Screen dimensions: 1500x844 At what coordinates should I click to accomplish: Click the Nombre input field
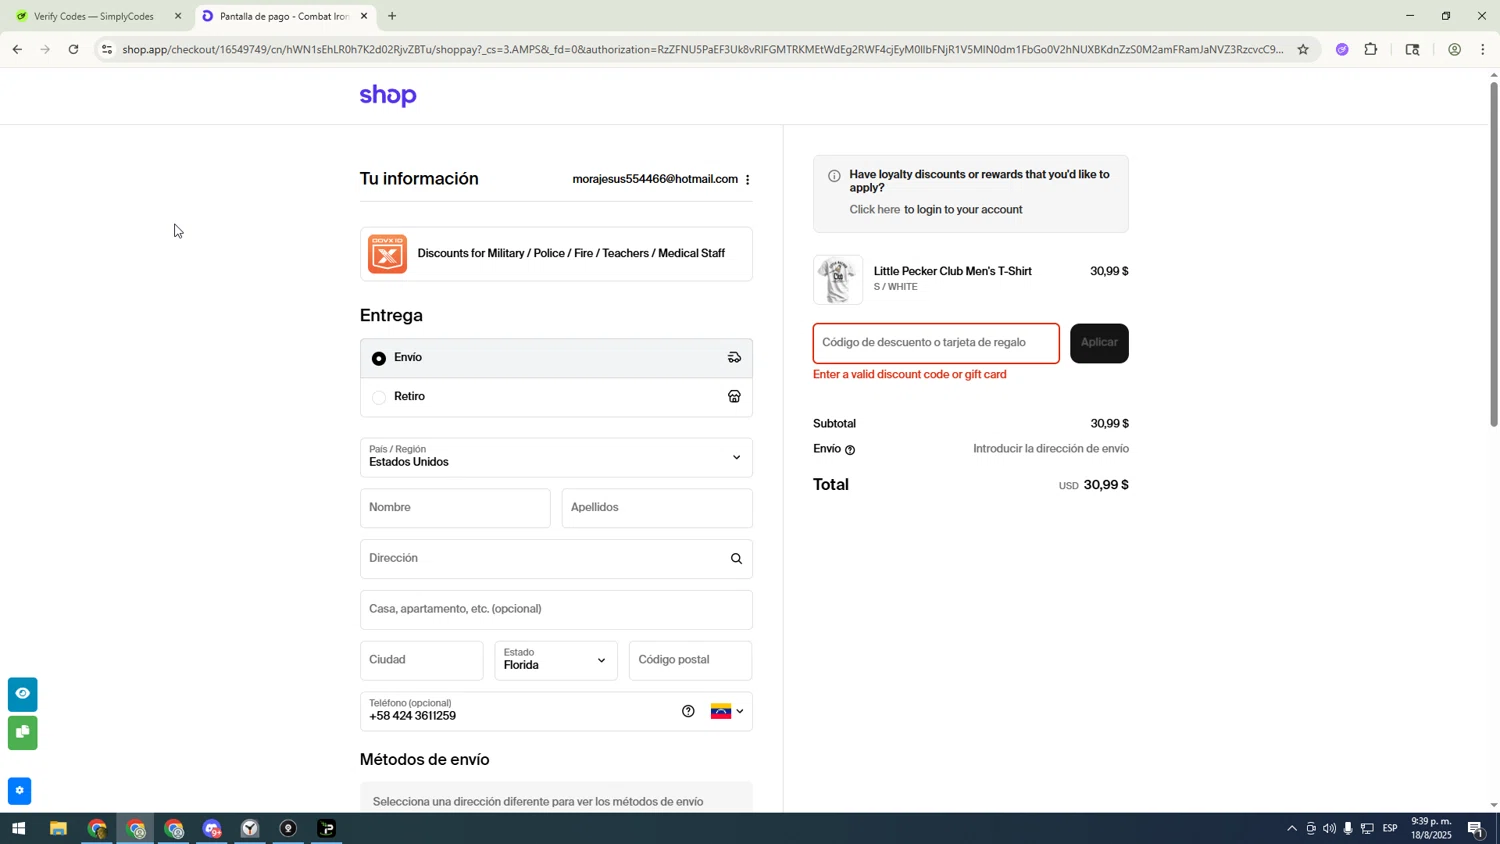pyautogui.click(x=455, y=508)
